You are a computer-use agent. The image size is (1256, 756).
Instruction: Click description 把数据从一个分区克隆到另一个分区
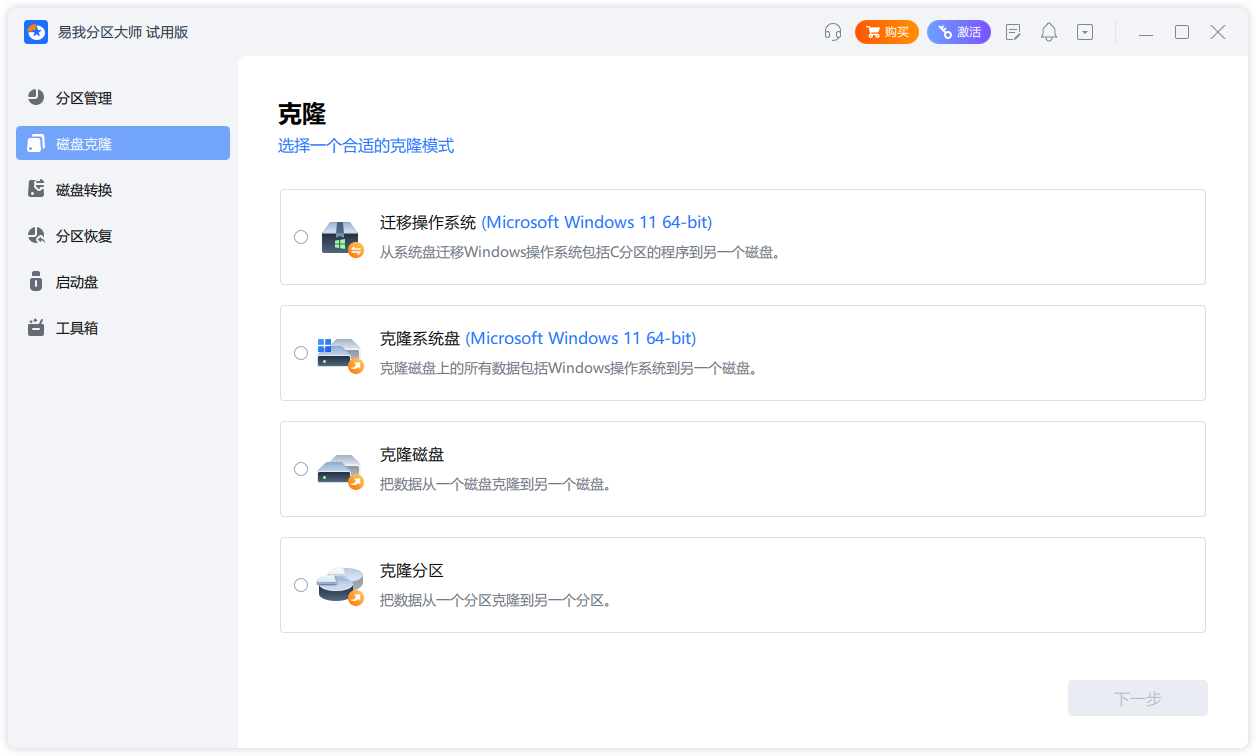495,600
